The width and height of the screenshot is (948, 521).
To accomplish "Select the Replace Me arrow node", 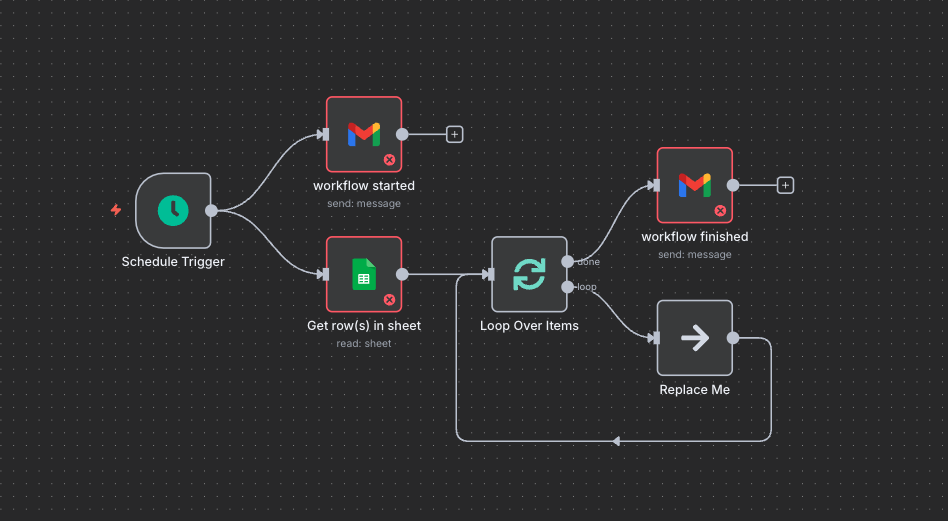I will 695,338.
